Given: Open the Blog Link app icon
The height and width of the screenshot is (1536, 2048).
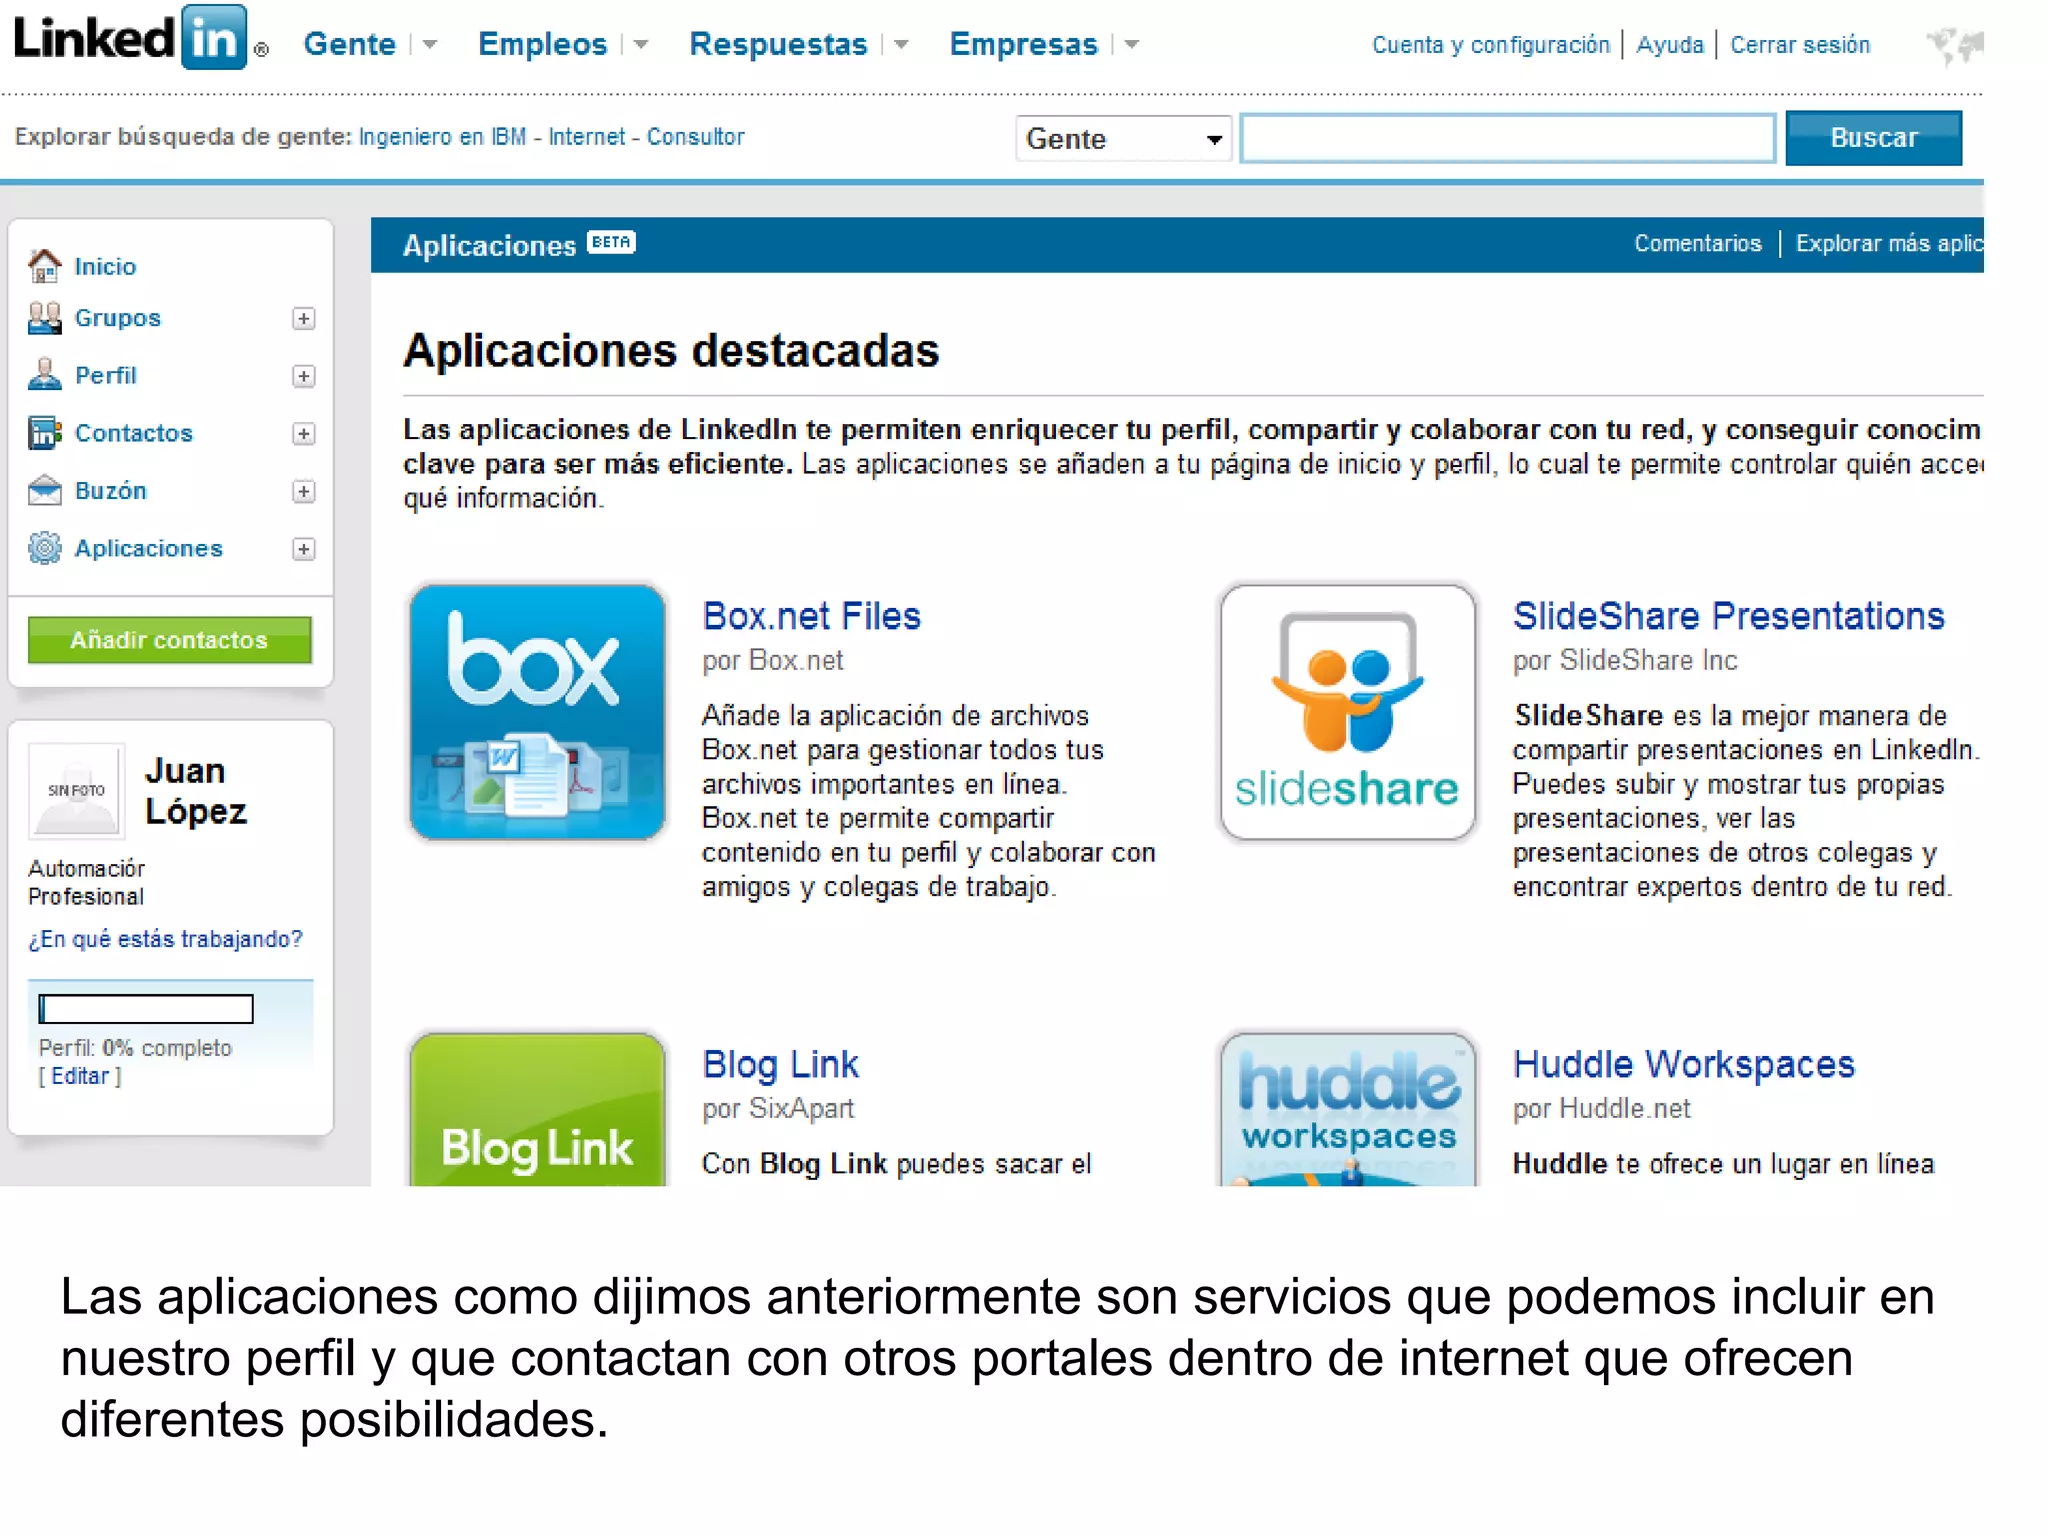Looking at the screenshot, I should point(538,1110).
